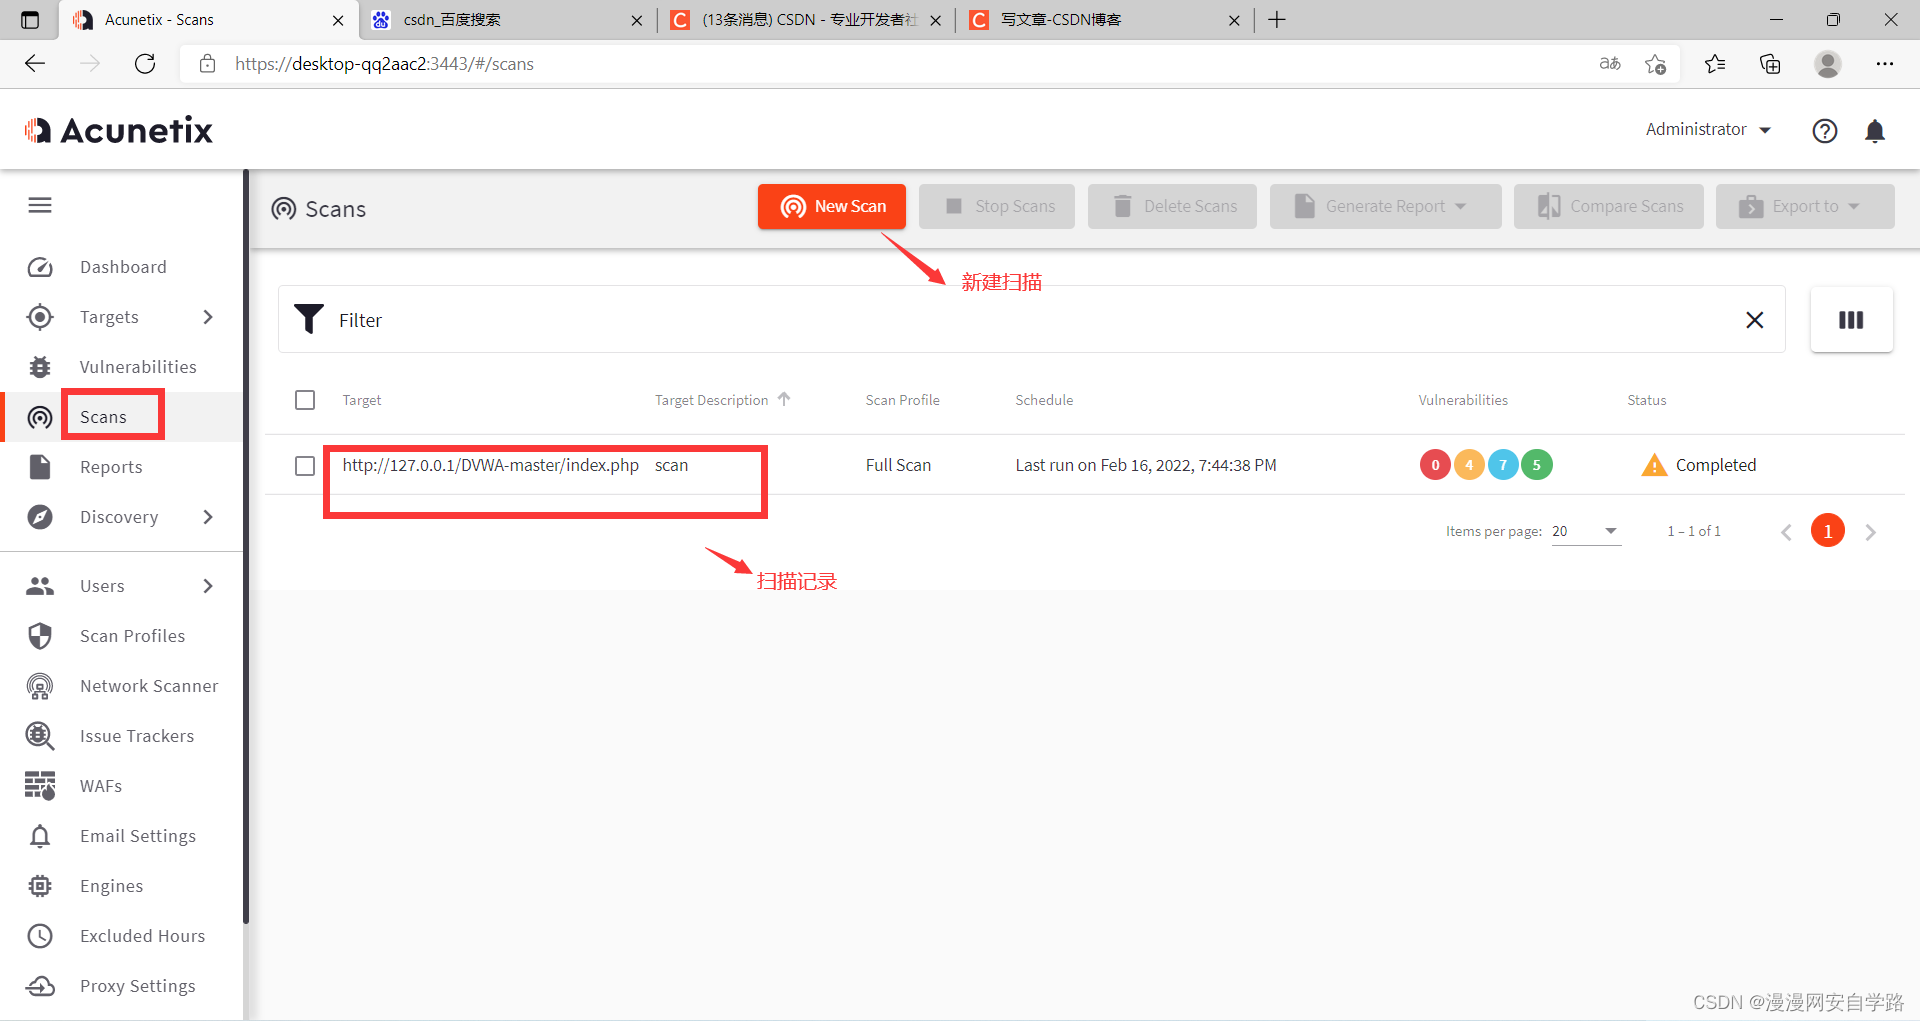1920x1021 pixels.
Task: Open the help question icon
Action: (1825, 131)
